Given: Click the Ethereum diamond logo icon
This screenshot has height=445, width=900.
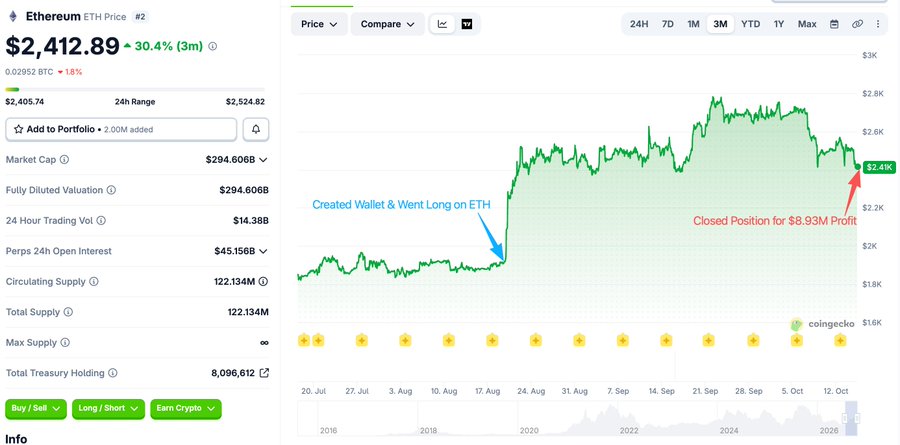Looking at the screenshot, I should [13, 17].
